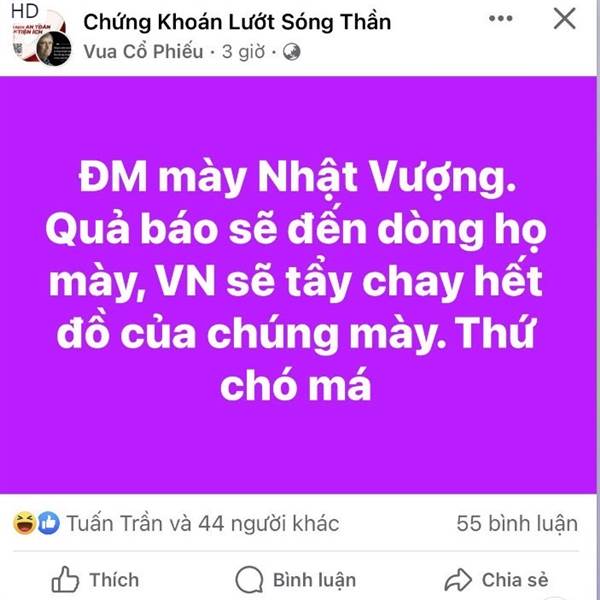Click the small round author avatar overlay

tap(54, 49)
